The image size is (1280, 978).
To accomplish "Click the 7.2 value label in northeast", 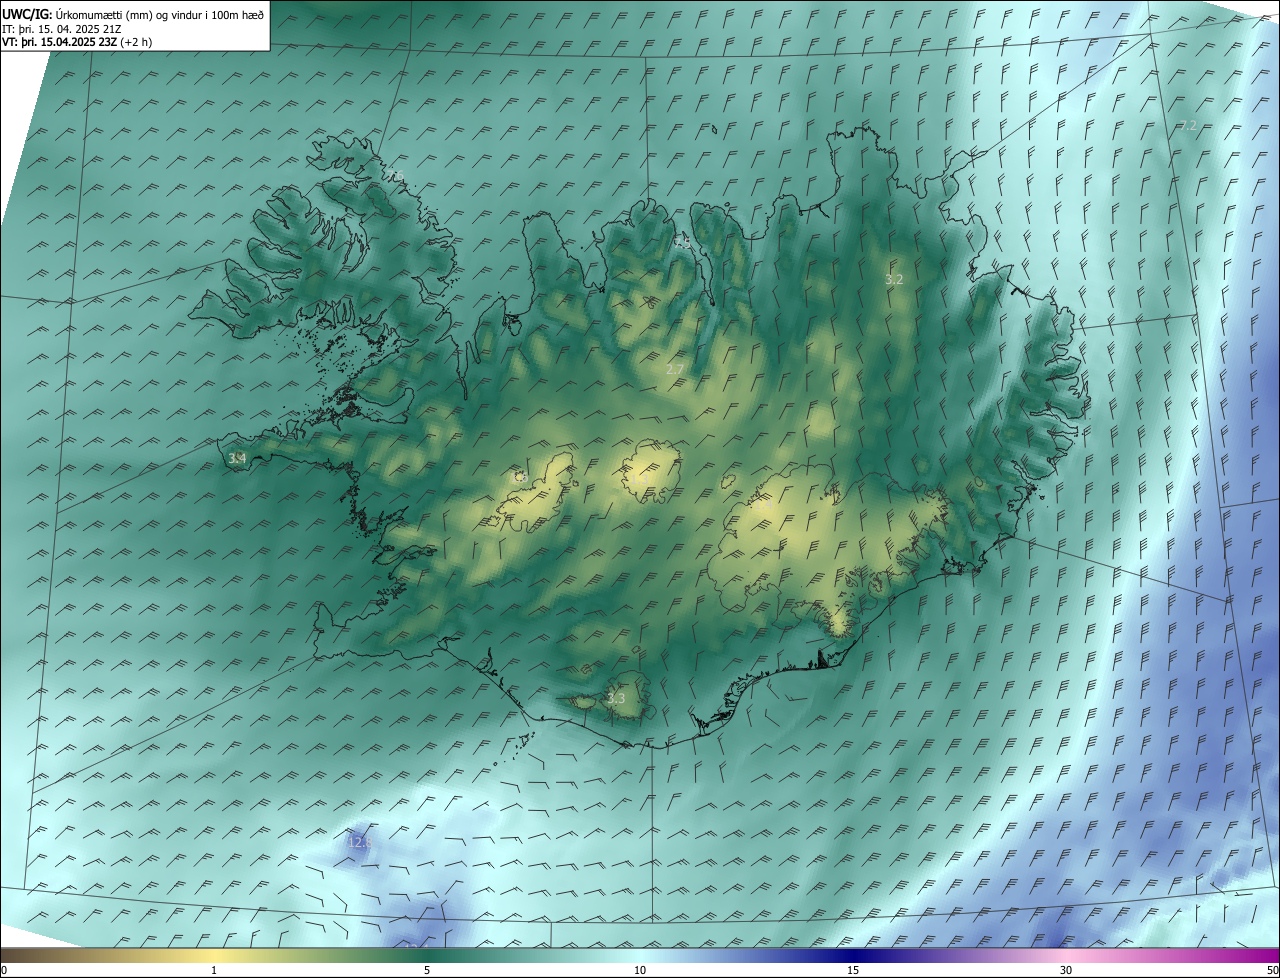I will click(x=1188, y=126).
